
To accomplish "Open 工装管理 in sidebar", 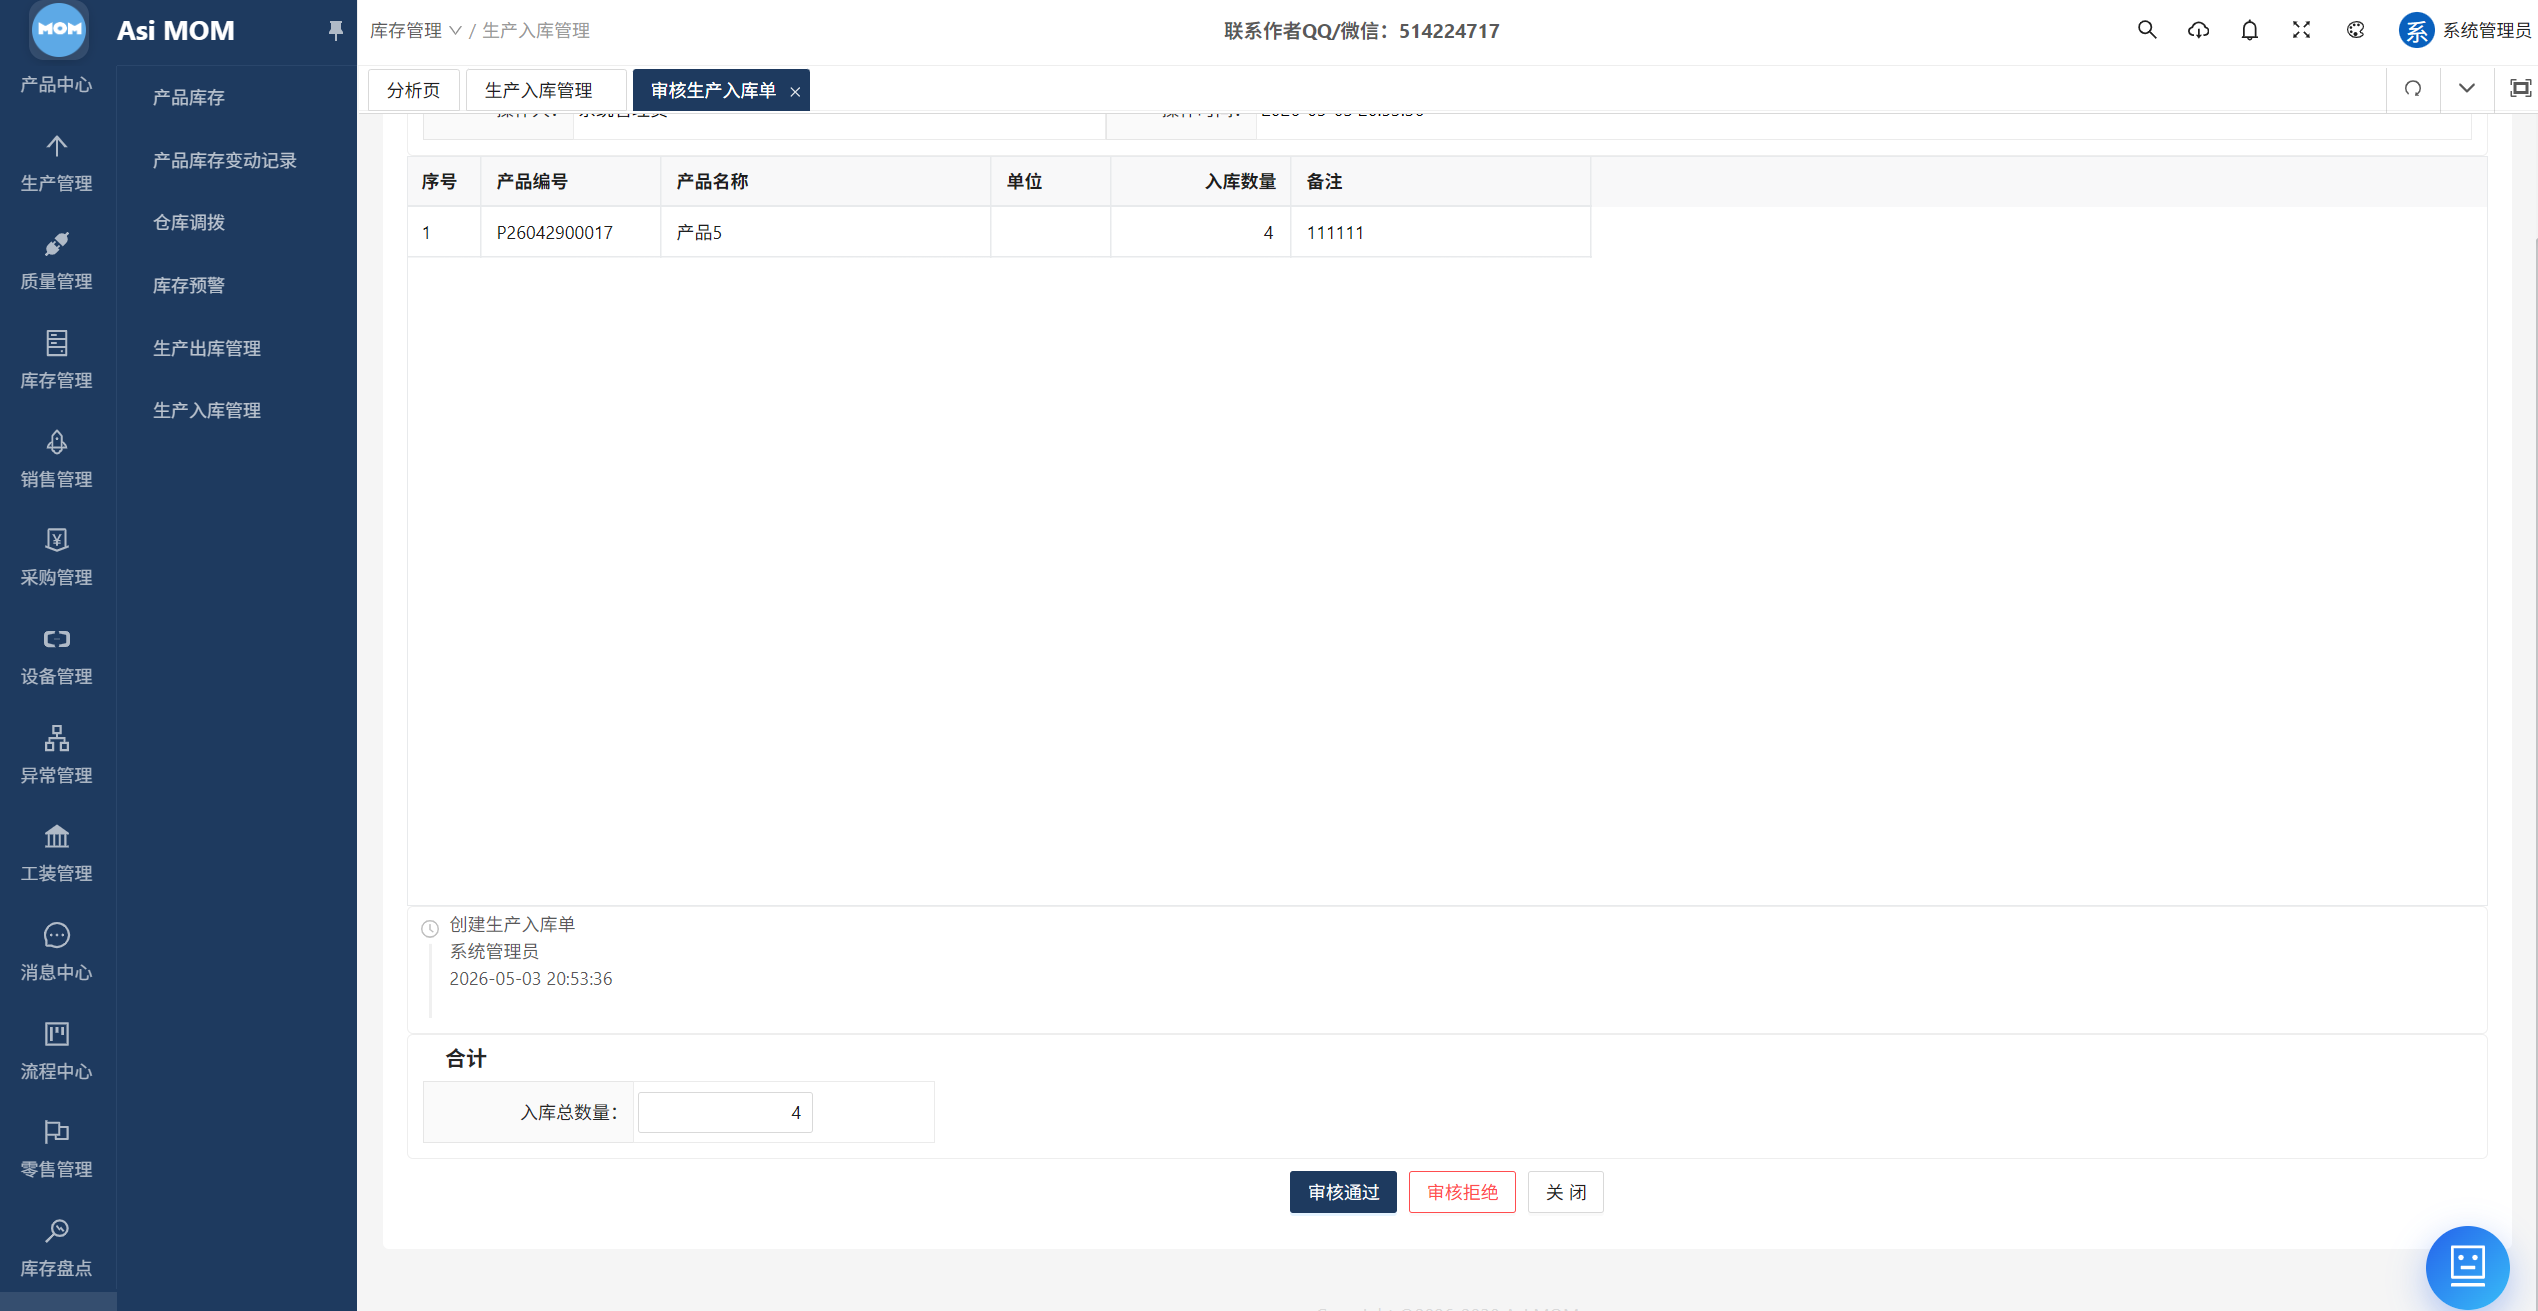I will (57, 854).
